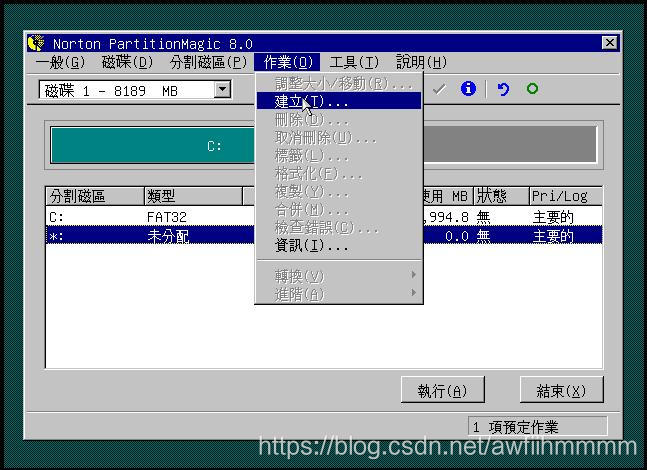This screenshot has width=647, height=470.
Task: Click the 994.8 used MB value
Action: pos(446,217)
